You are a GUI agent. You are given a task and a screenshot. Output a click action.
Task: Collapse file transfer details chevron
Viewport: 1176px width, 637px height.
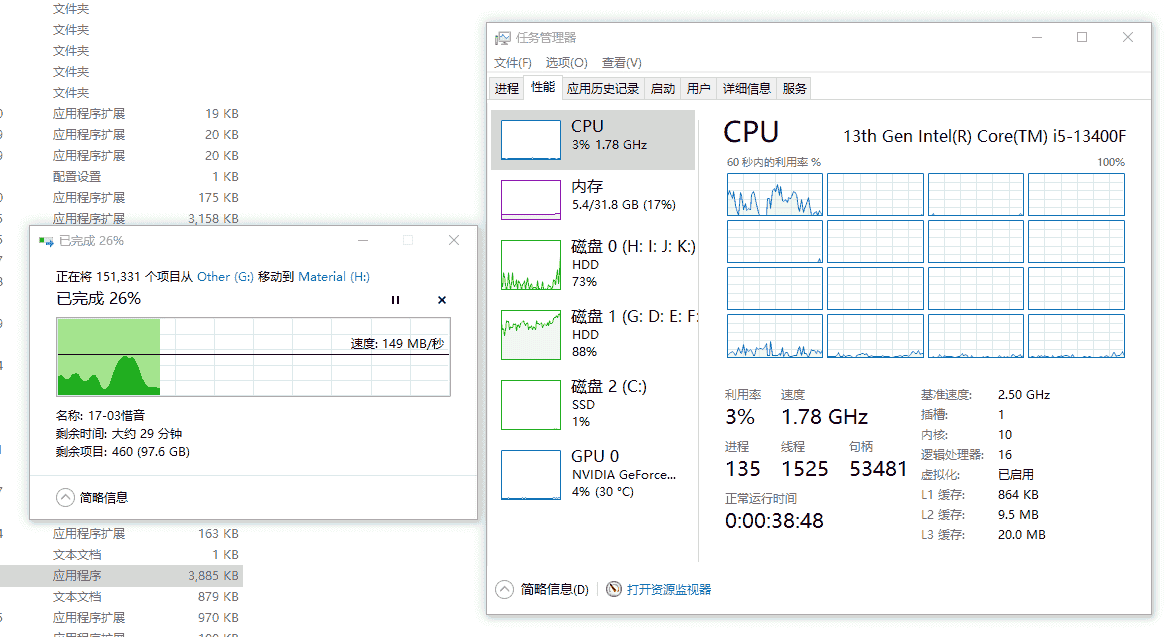66,497
